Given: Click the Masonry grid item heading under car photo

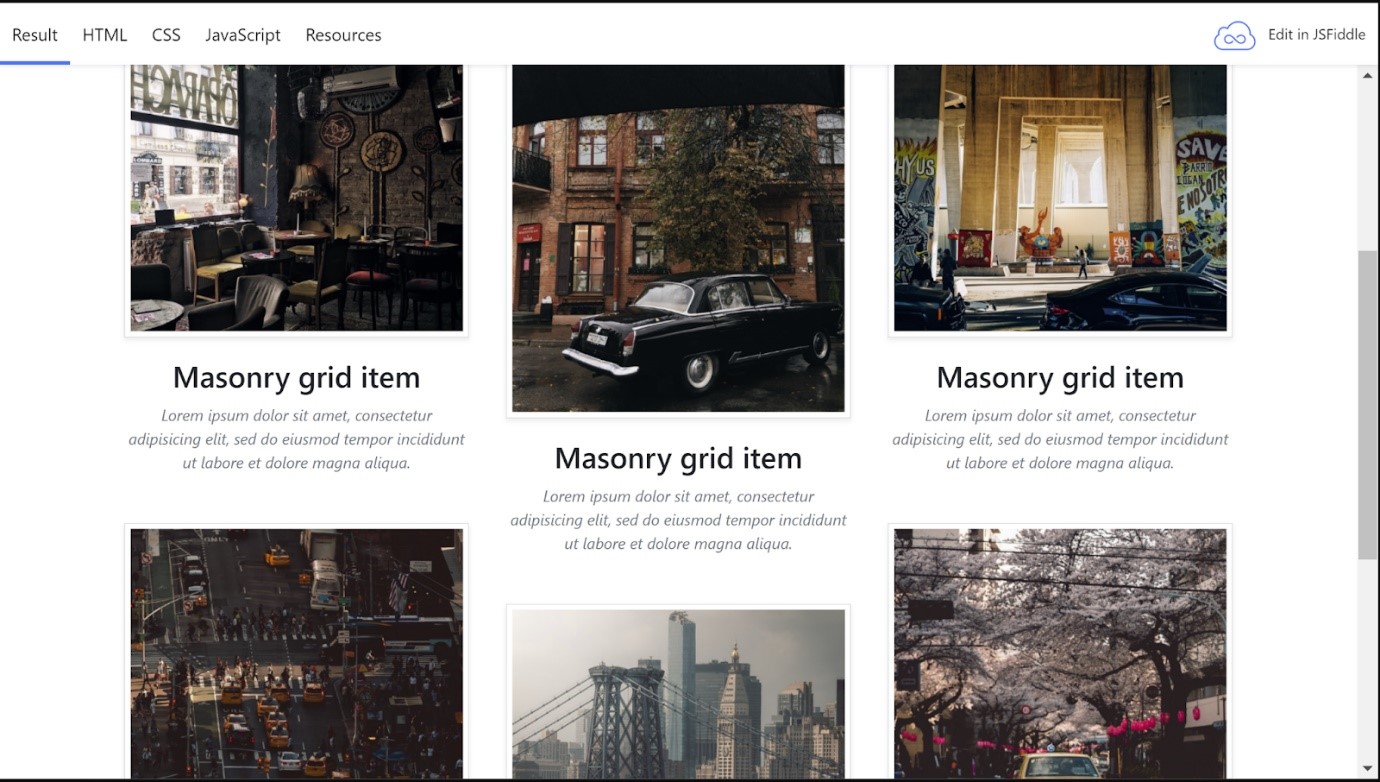Looking at the screenshot, I should point(679,459).
